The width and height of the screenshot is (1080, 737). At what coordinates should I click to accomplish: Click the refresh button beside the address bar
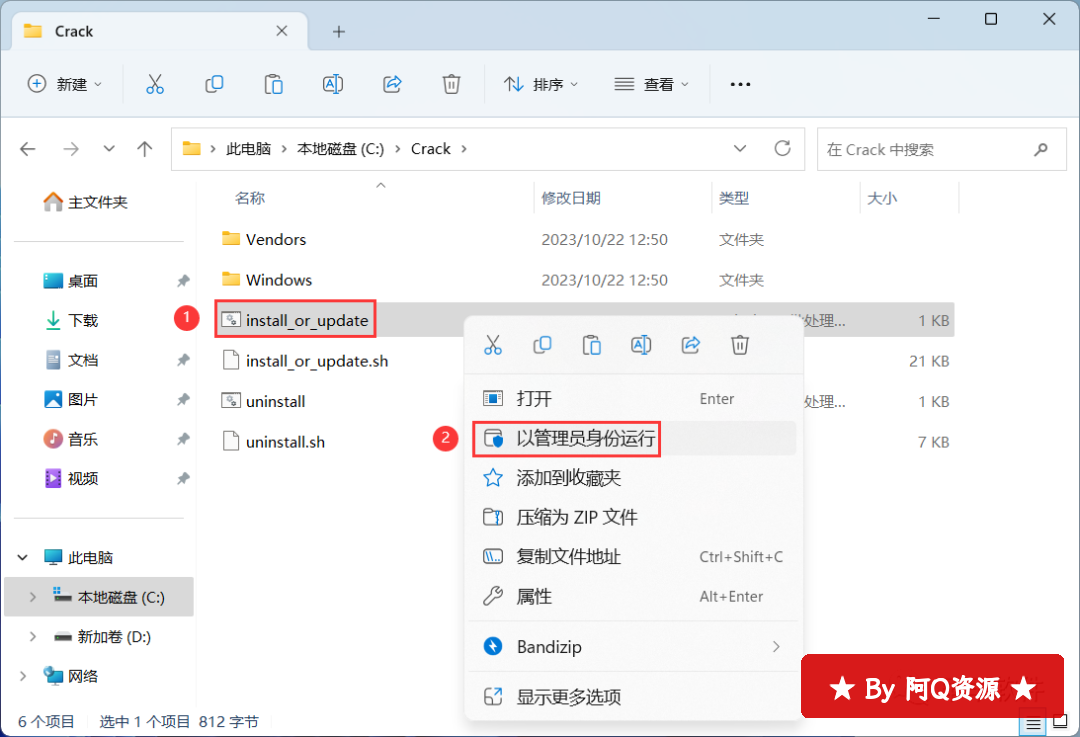(x=783, y=149)
